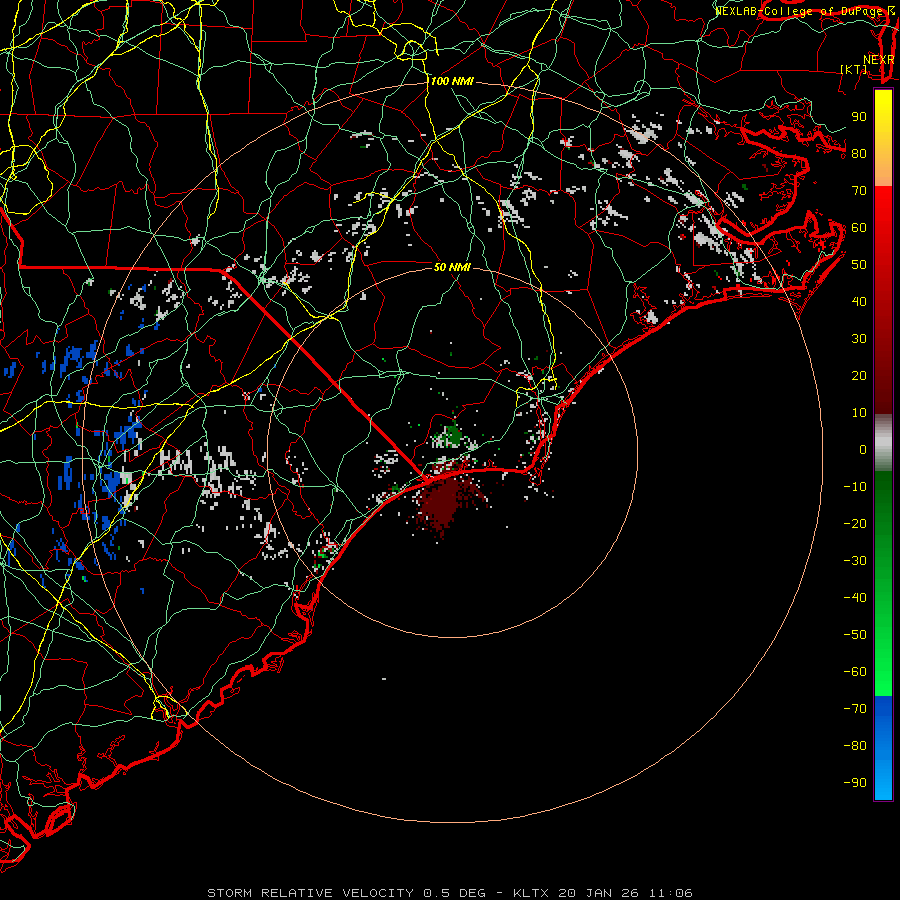Click the 20 value on velocity scale
900x900 pixels.
click(x=859, y=375)
